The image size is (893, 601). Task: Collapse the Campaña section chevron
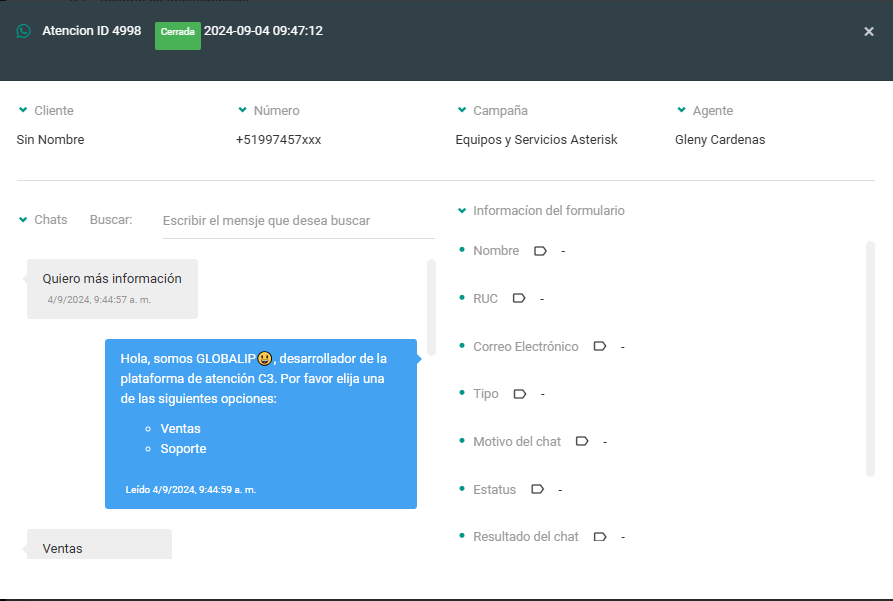coord(462,110)
